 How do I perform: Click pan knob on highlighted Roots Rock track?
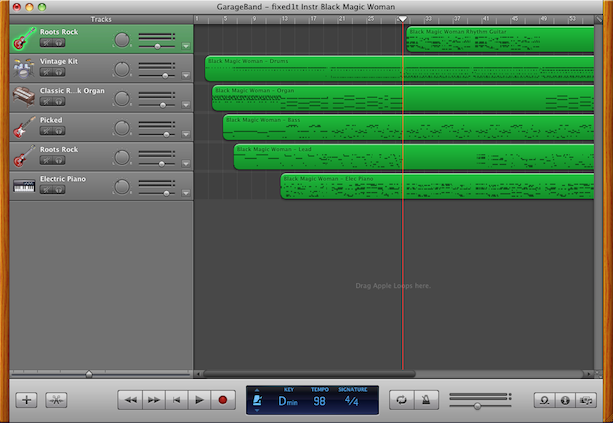coord(122,40)
